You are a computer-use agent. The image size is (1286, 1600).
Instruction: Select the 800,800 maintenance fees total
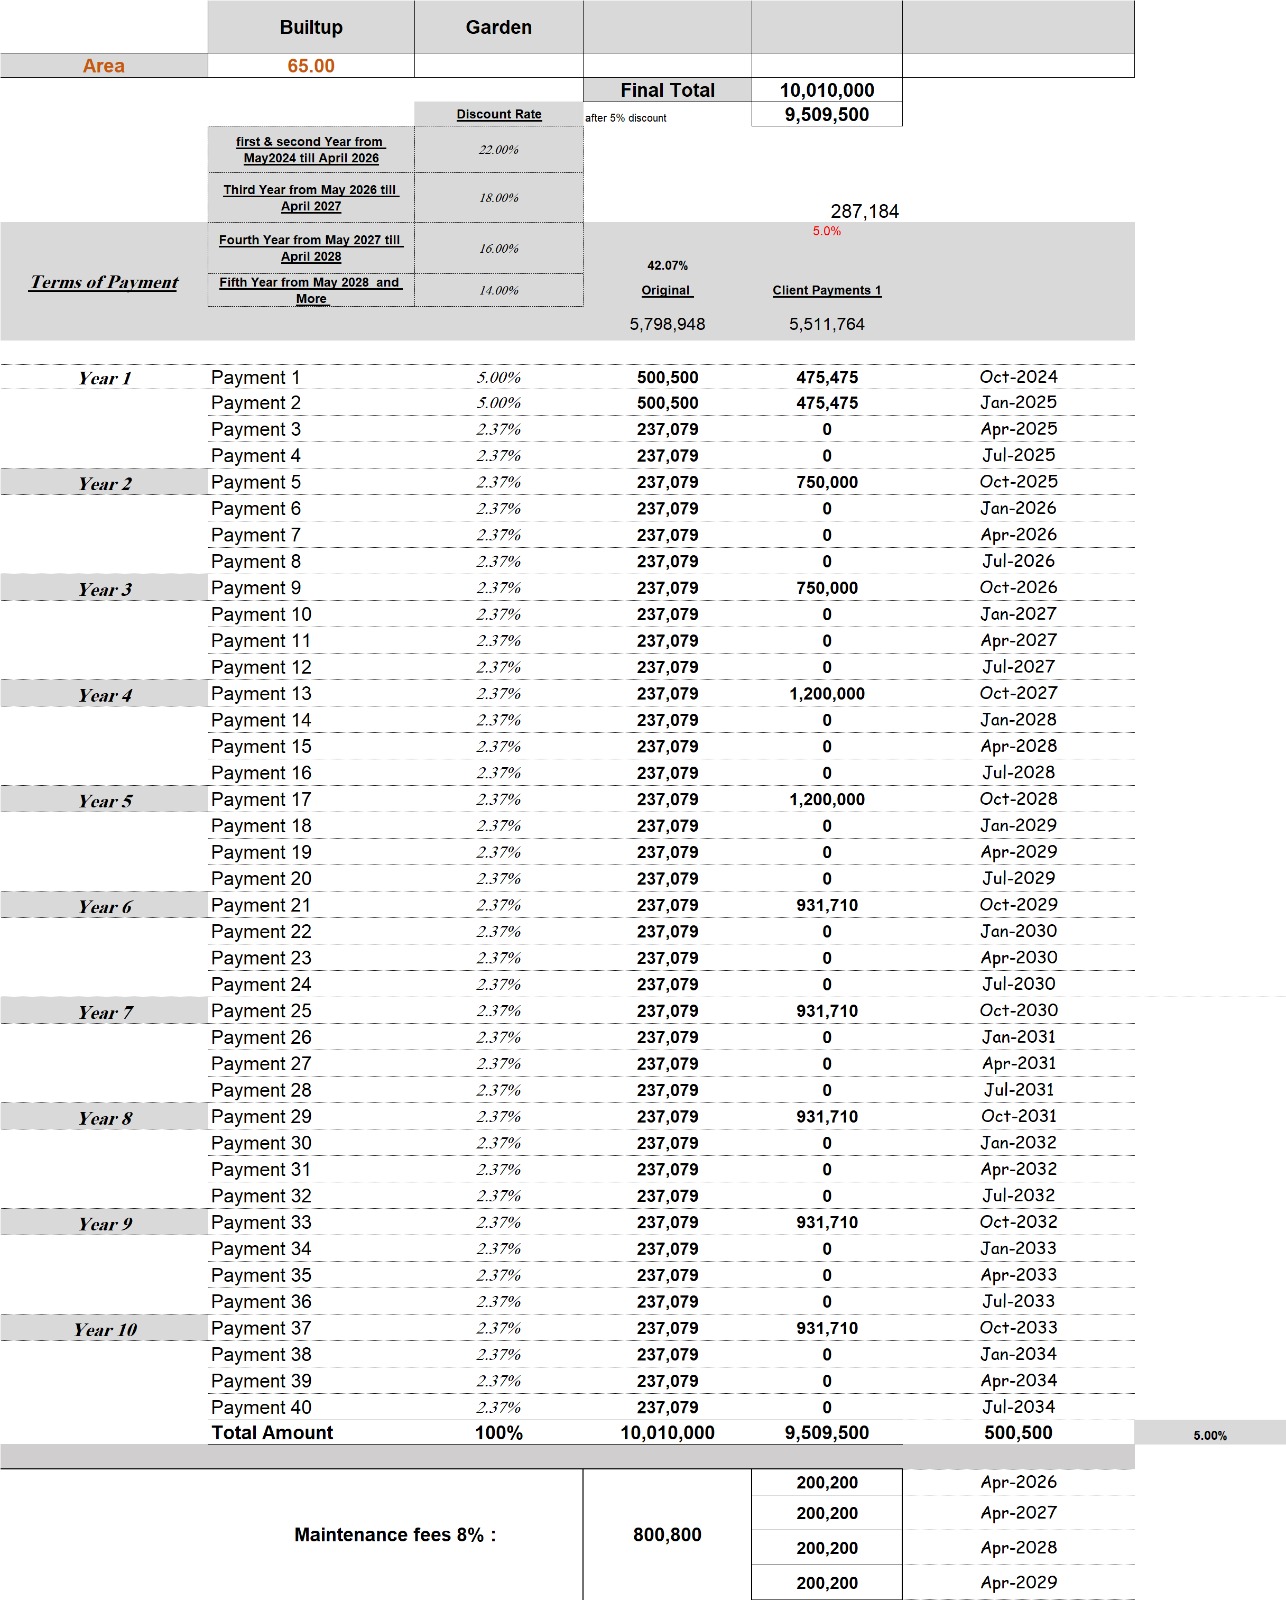(667, 1535)
